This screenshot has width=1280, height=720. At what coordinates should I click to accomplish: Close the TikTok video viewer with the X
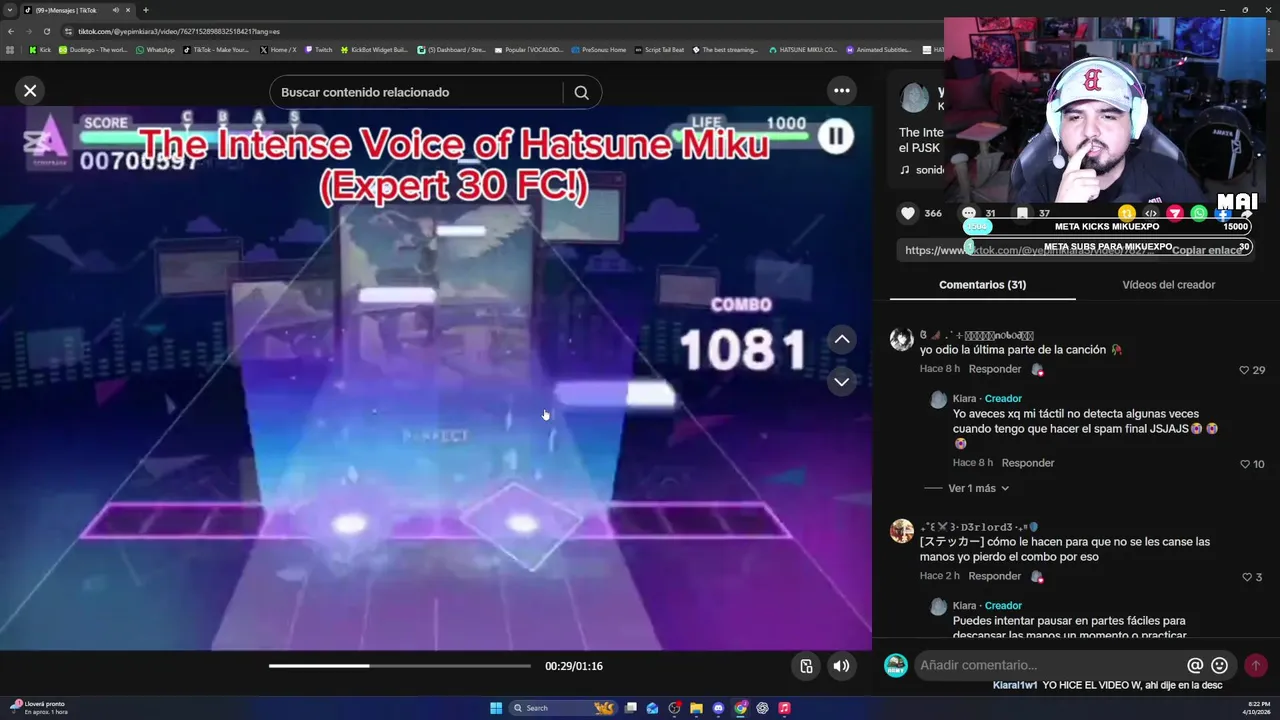[30, 91]
